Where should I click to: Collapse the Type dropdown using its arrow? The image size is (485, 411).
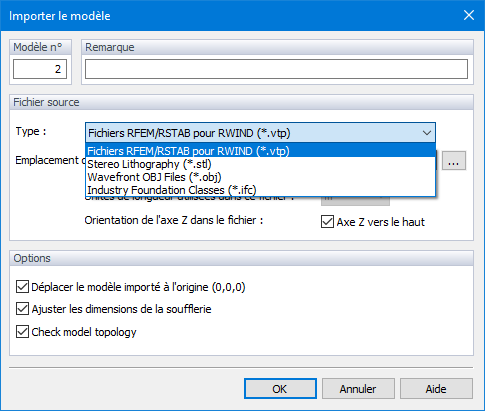pos(427,133)
